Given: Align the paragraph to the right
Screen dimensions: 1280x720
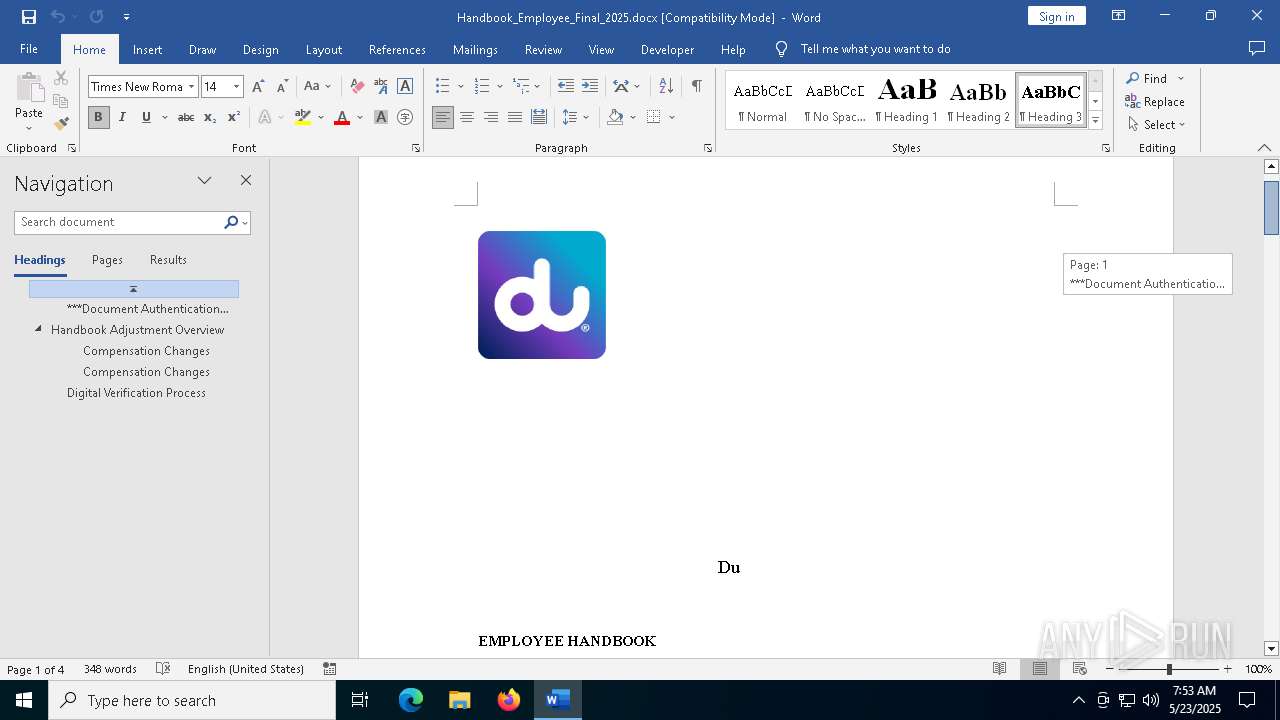Looking at the screenshot, I should click(x=491, y=118).
